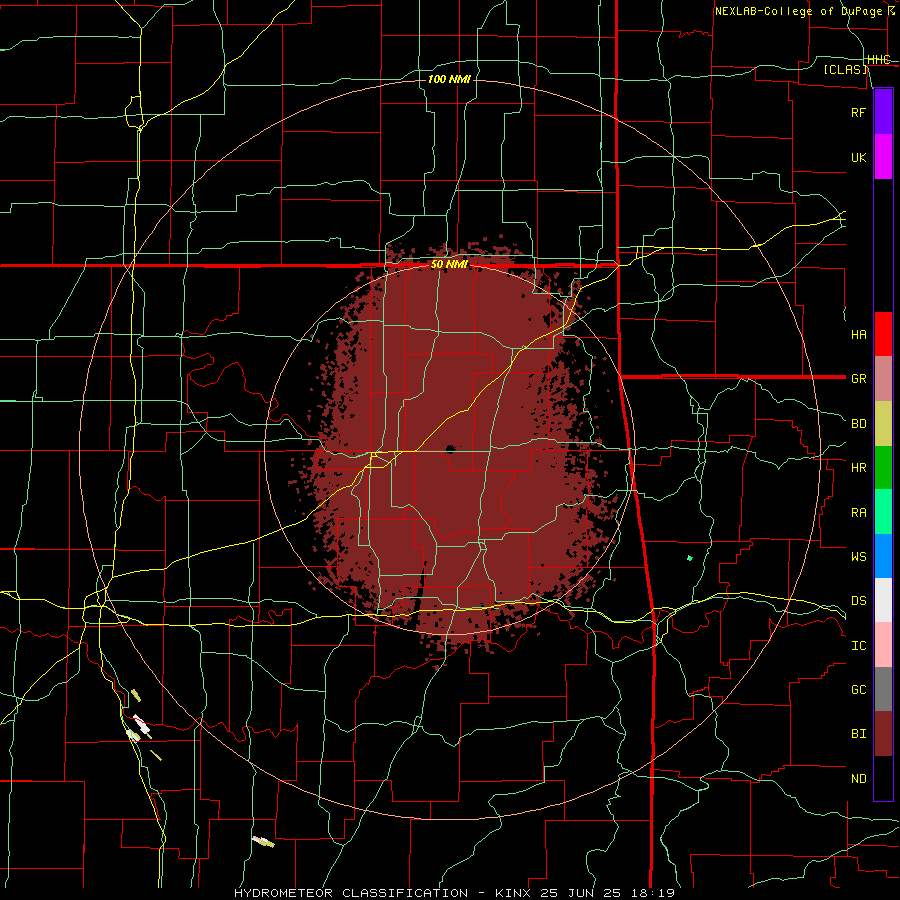
Task: Click the HYDROMETEOR CLASSIFICATION title text
Action: coord(351,893)
